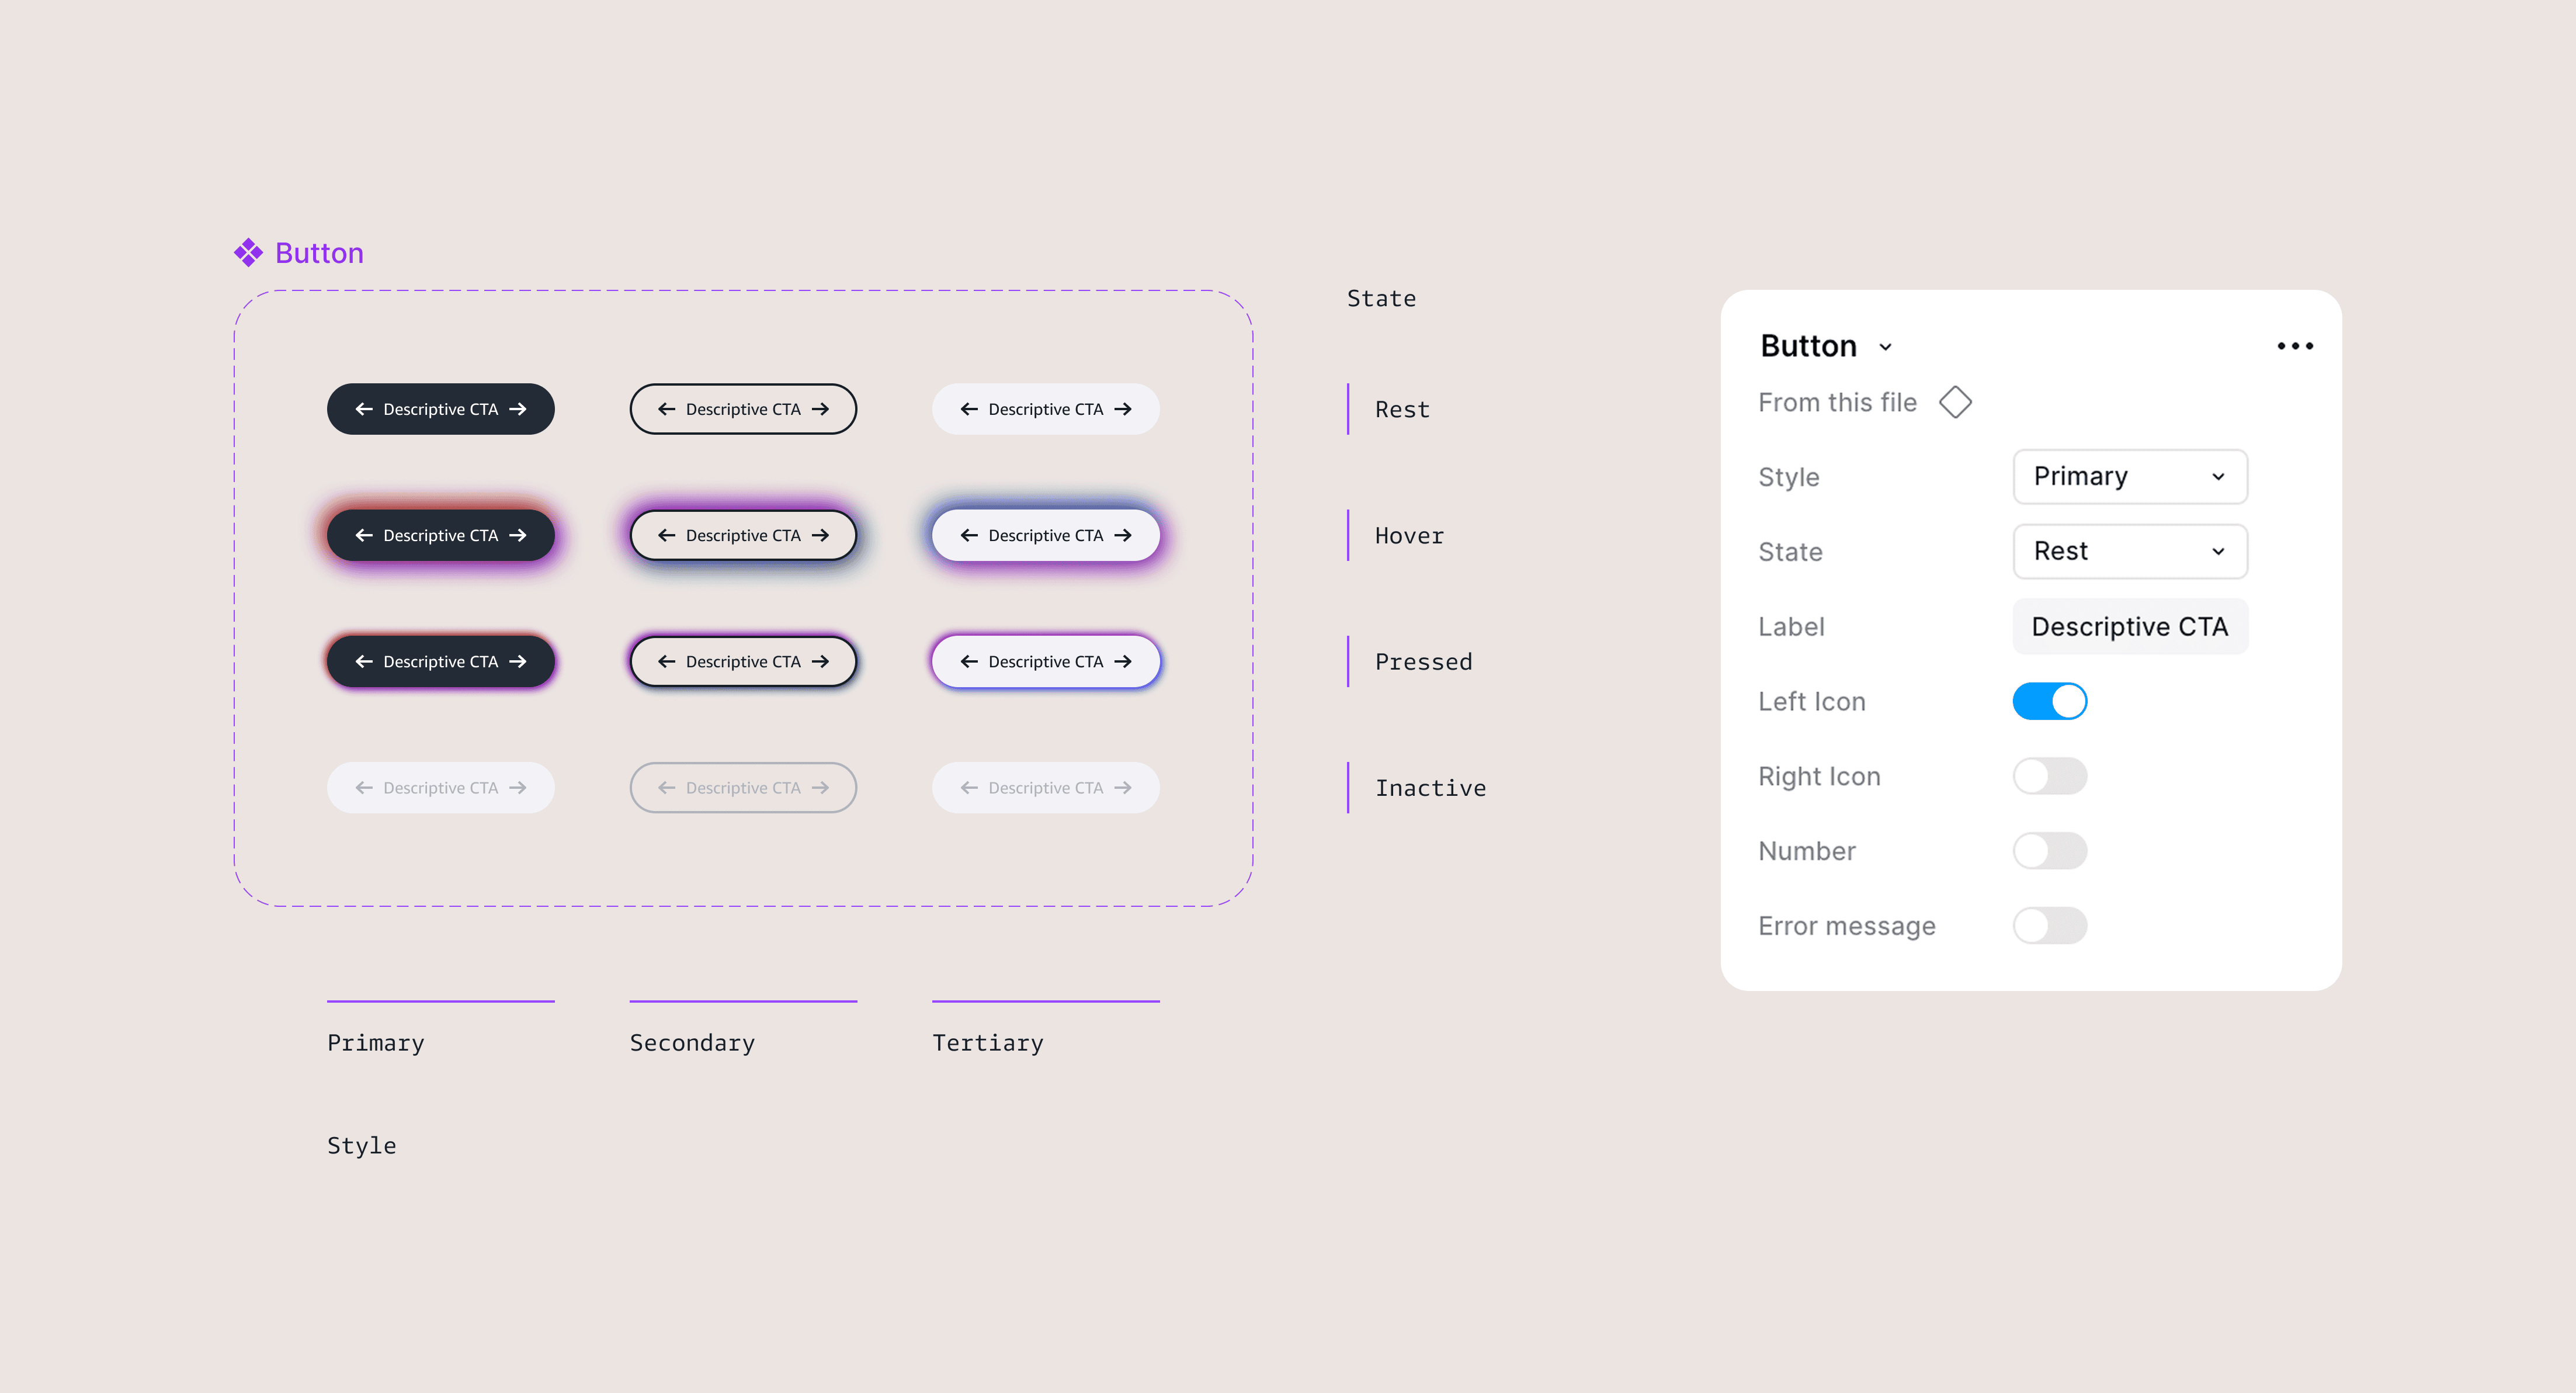
Task: Click the left arrow in secondary Inactive button
Action: 666,788
